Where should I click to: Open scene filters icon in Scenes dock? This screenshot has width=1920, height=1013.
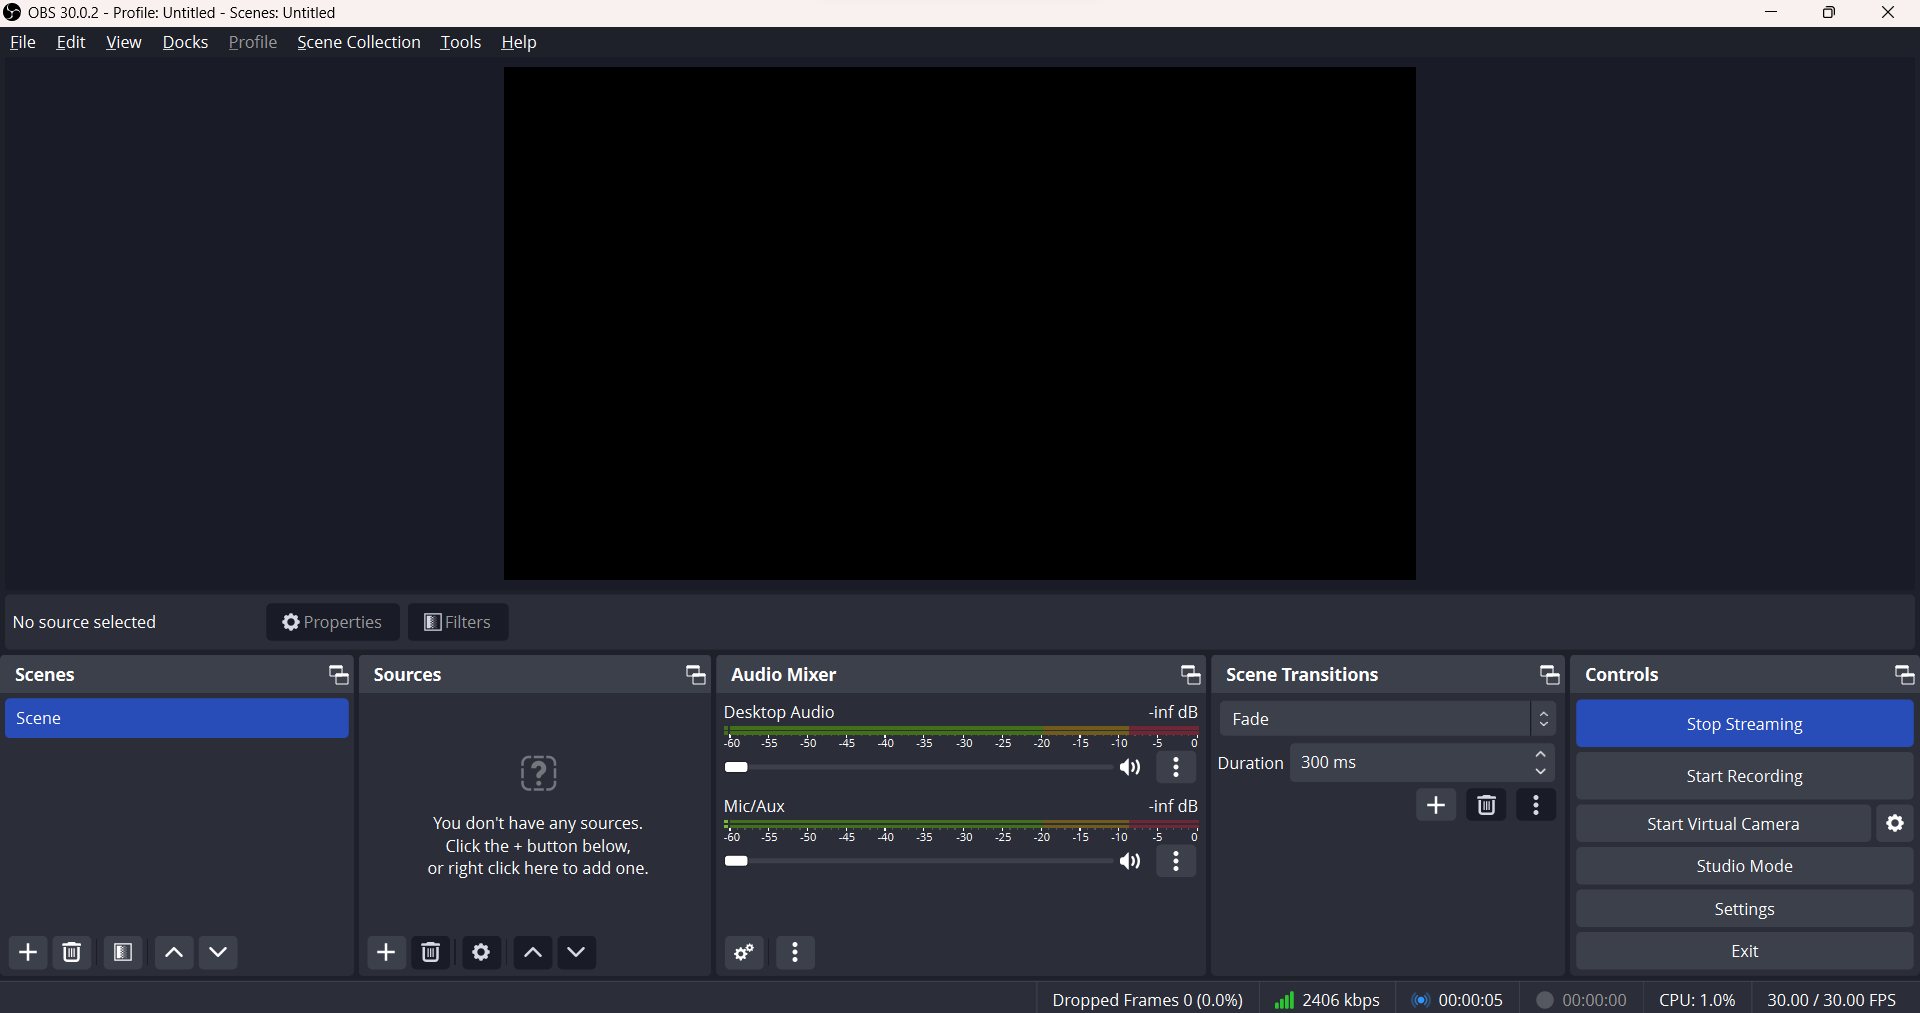(123, 952)
